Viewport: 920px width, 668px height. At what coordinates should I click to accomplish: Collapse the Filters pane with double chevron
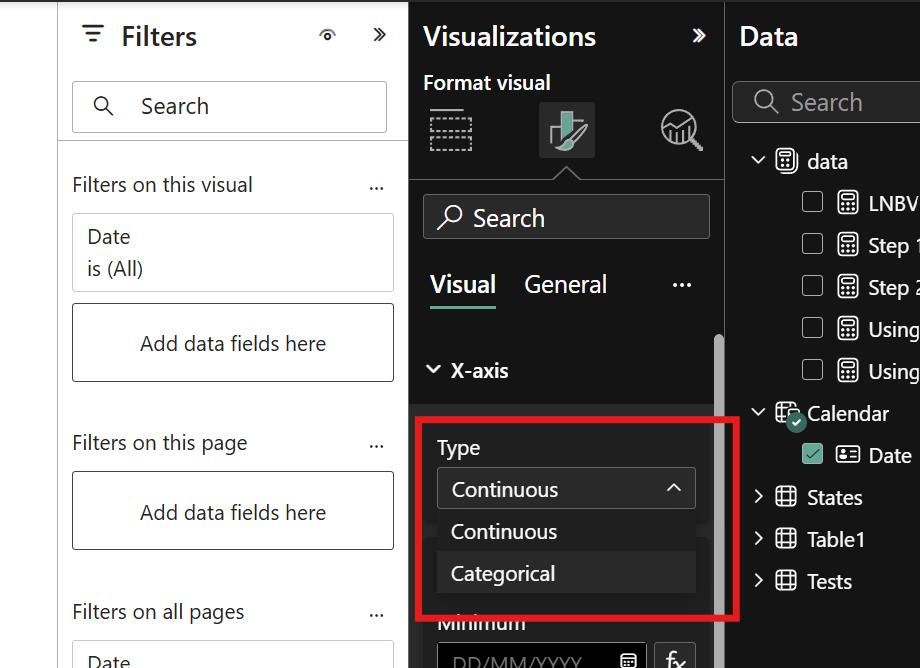point(380,35)
